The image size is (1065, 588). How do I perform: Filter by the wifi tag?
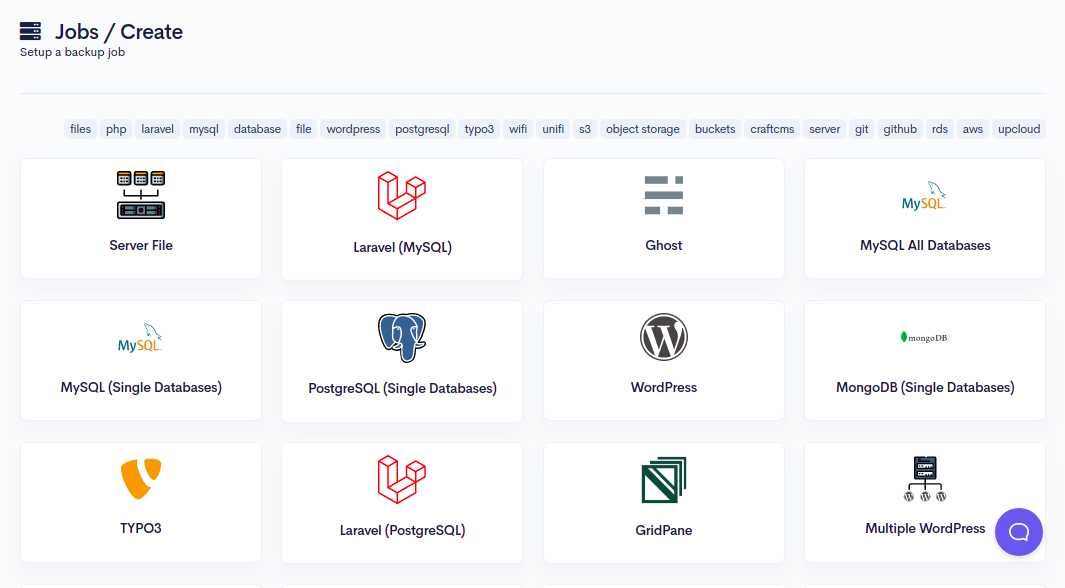[518, 129]
